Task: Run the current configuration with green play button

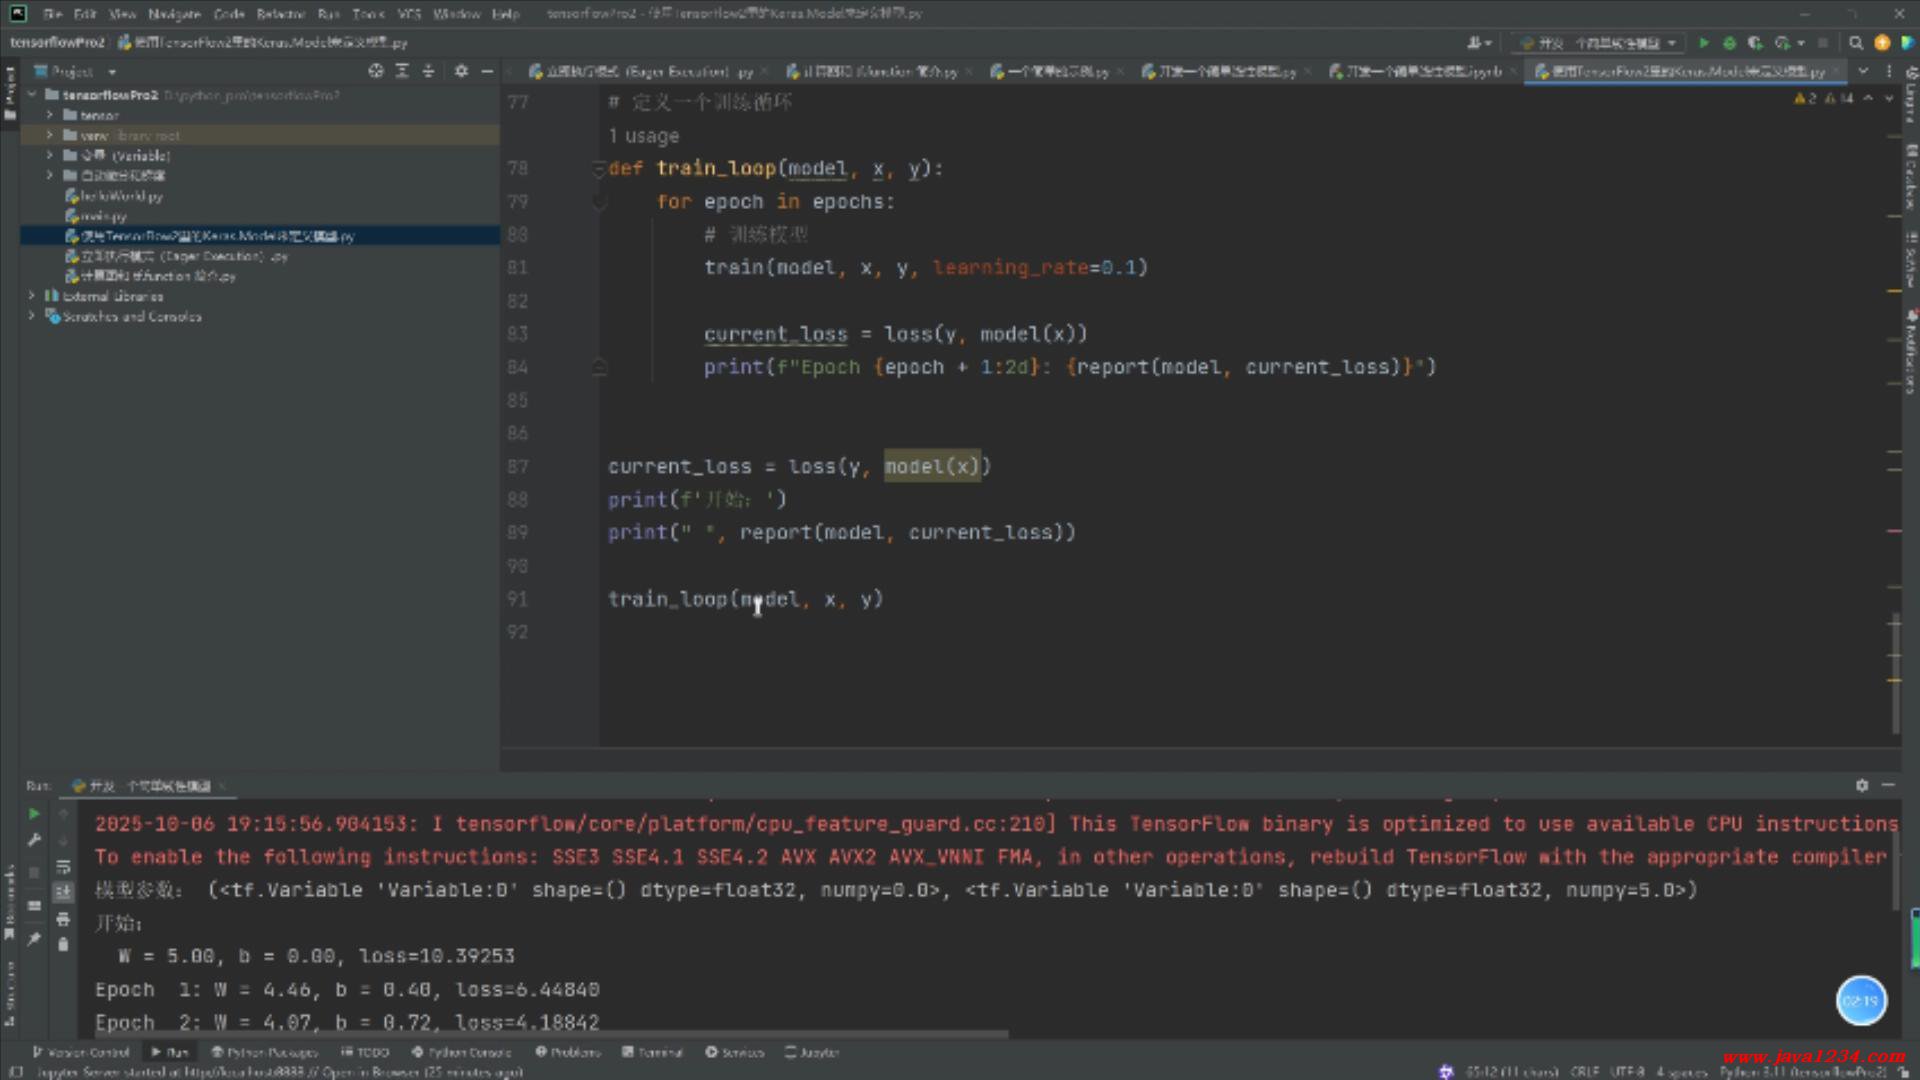Action: [1704, 43]
